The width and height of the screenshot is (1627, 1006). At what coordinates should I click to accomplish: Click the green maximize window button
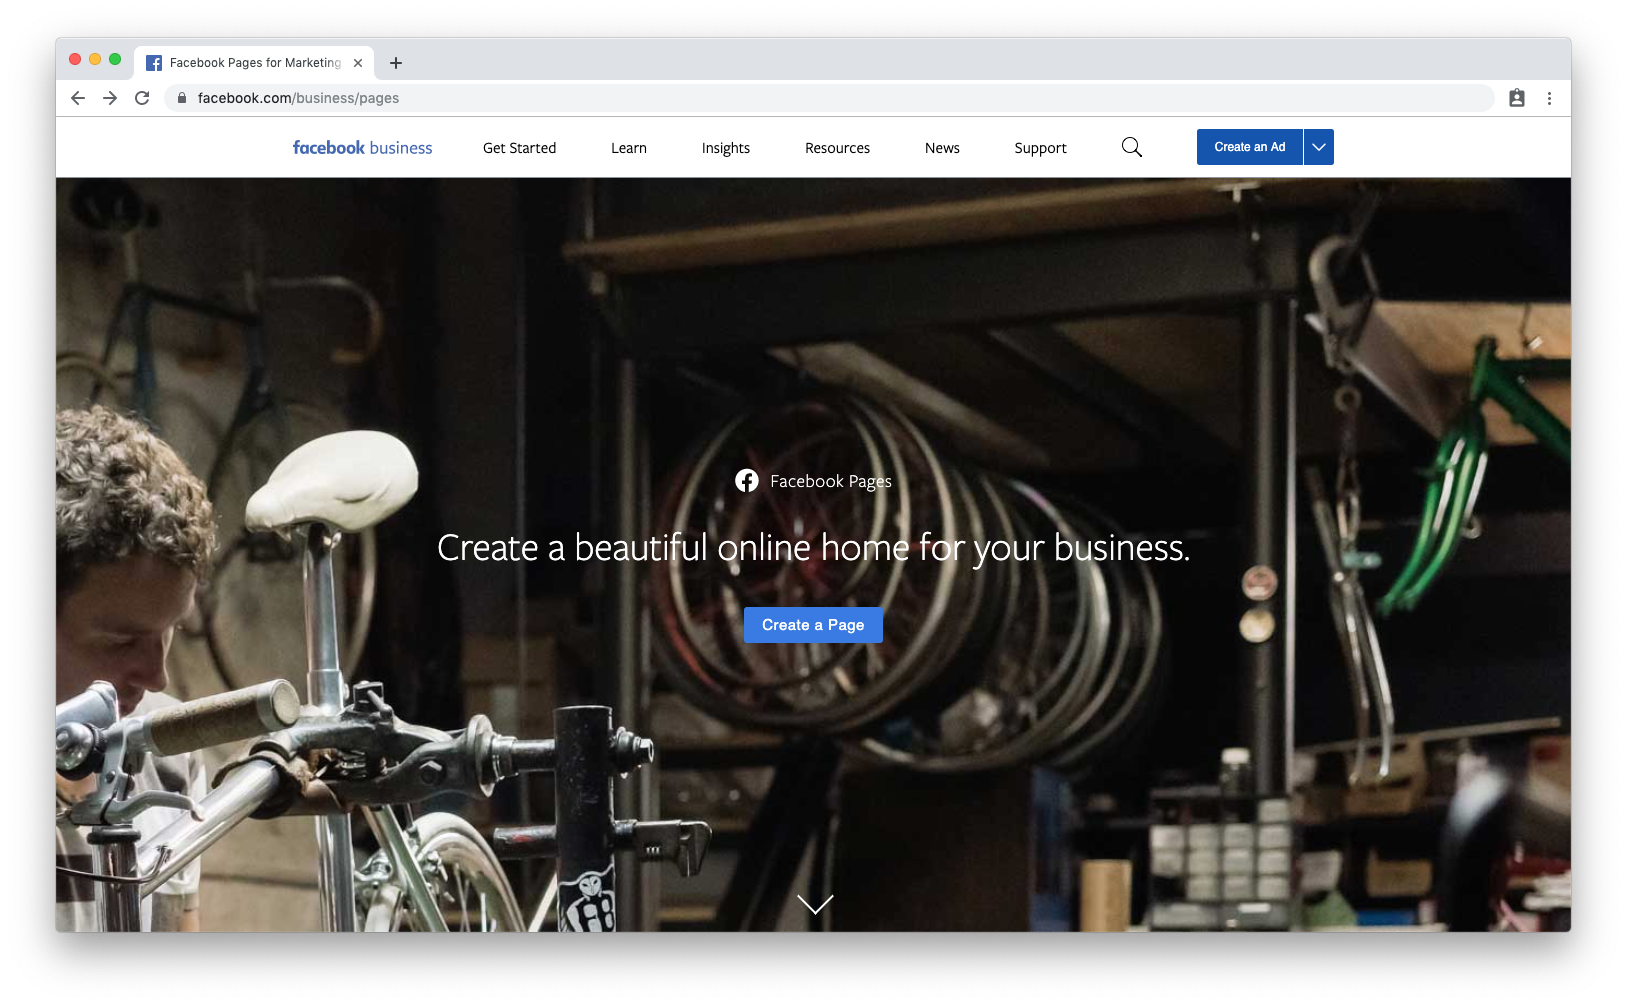tap(115, 59)
